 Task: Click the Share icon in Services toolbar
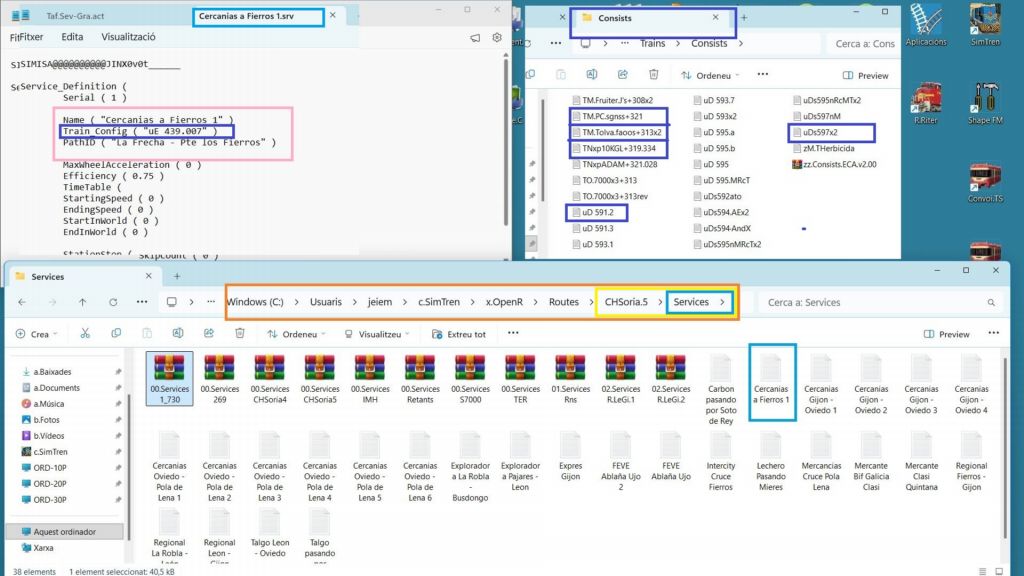coord(209,334)
